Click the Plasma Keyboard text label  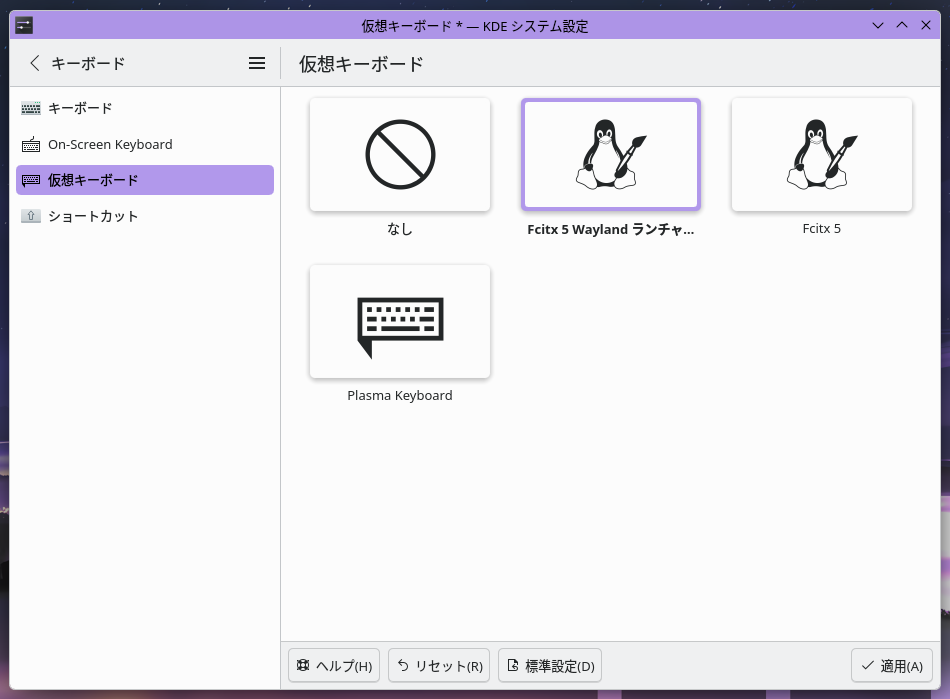point(400,395)
